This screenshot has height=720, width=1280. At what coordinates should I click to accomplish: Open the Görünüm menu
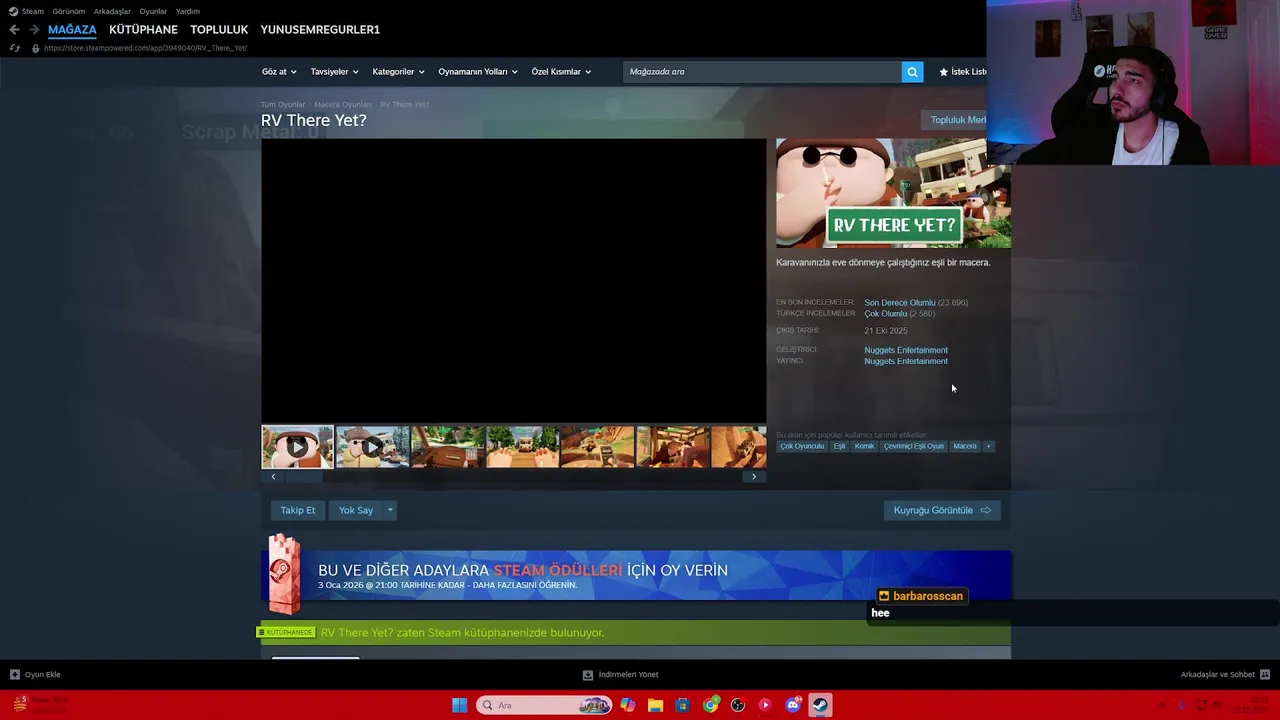tap(69, 11)
